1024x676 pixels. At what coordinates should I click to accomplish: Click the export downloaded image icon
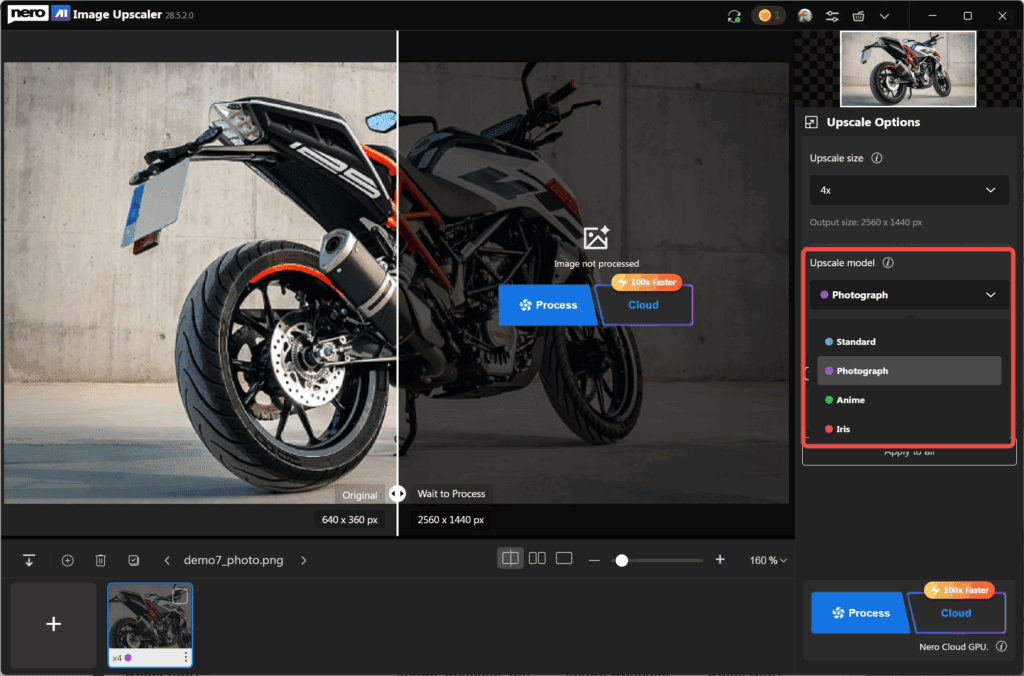click(x=28, y=560)
